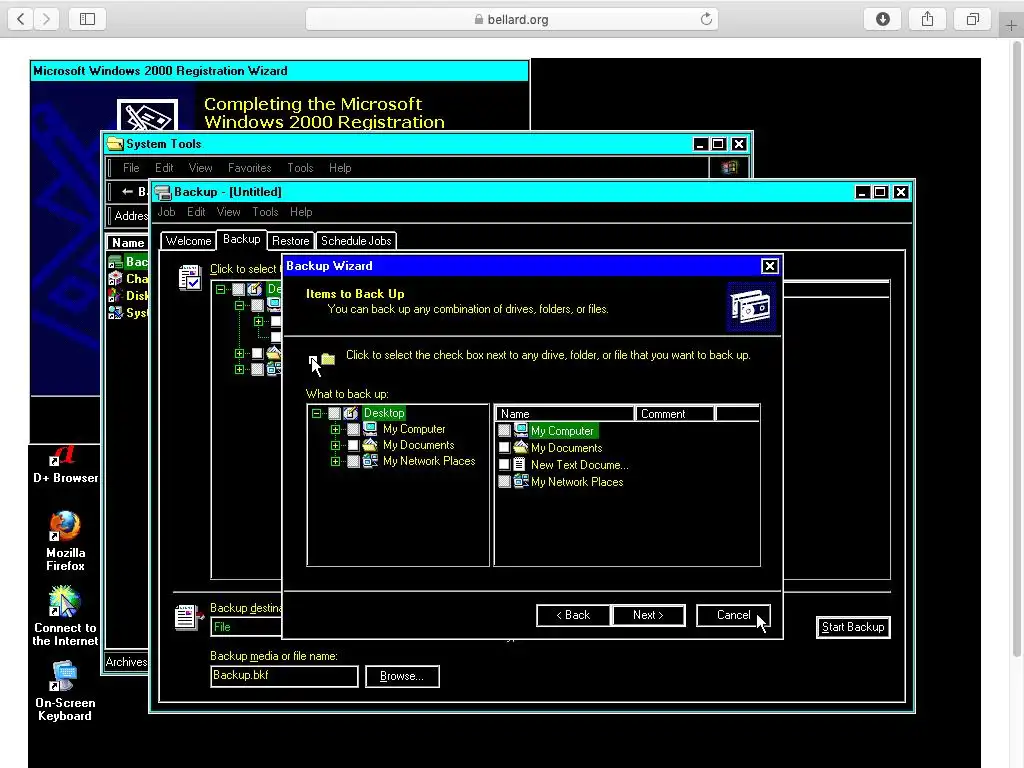The width and height of the screenshot is (1024, 768).
Task: Click the Backup window title bar icon
Action: 163,192
